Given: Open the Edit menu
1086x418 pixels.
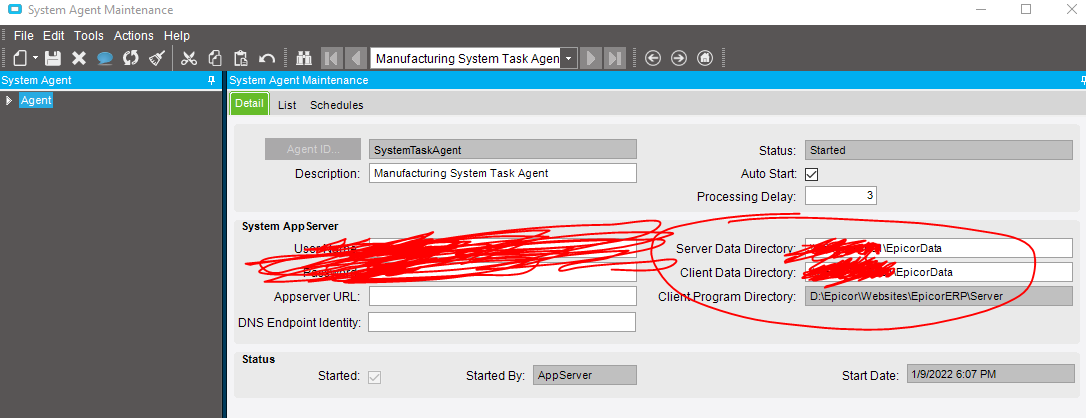Looking at the screenshot, I should point(53,35).
